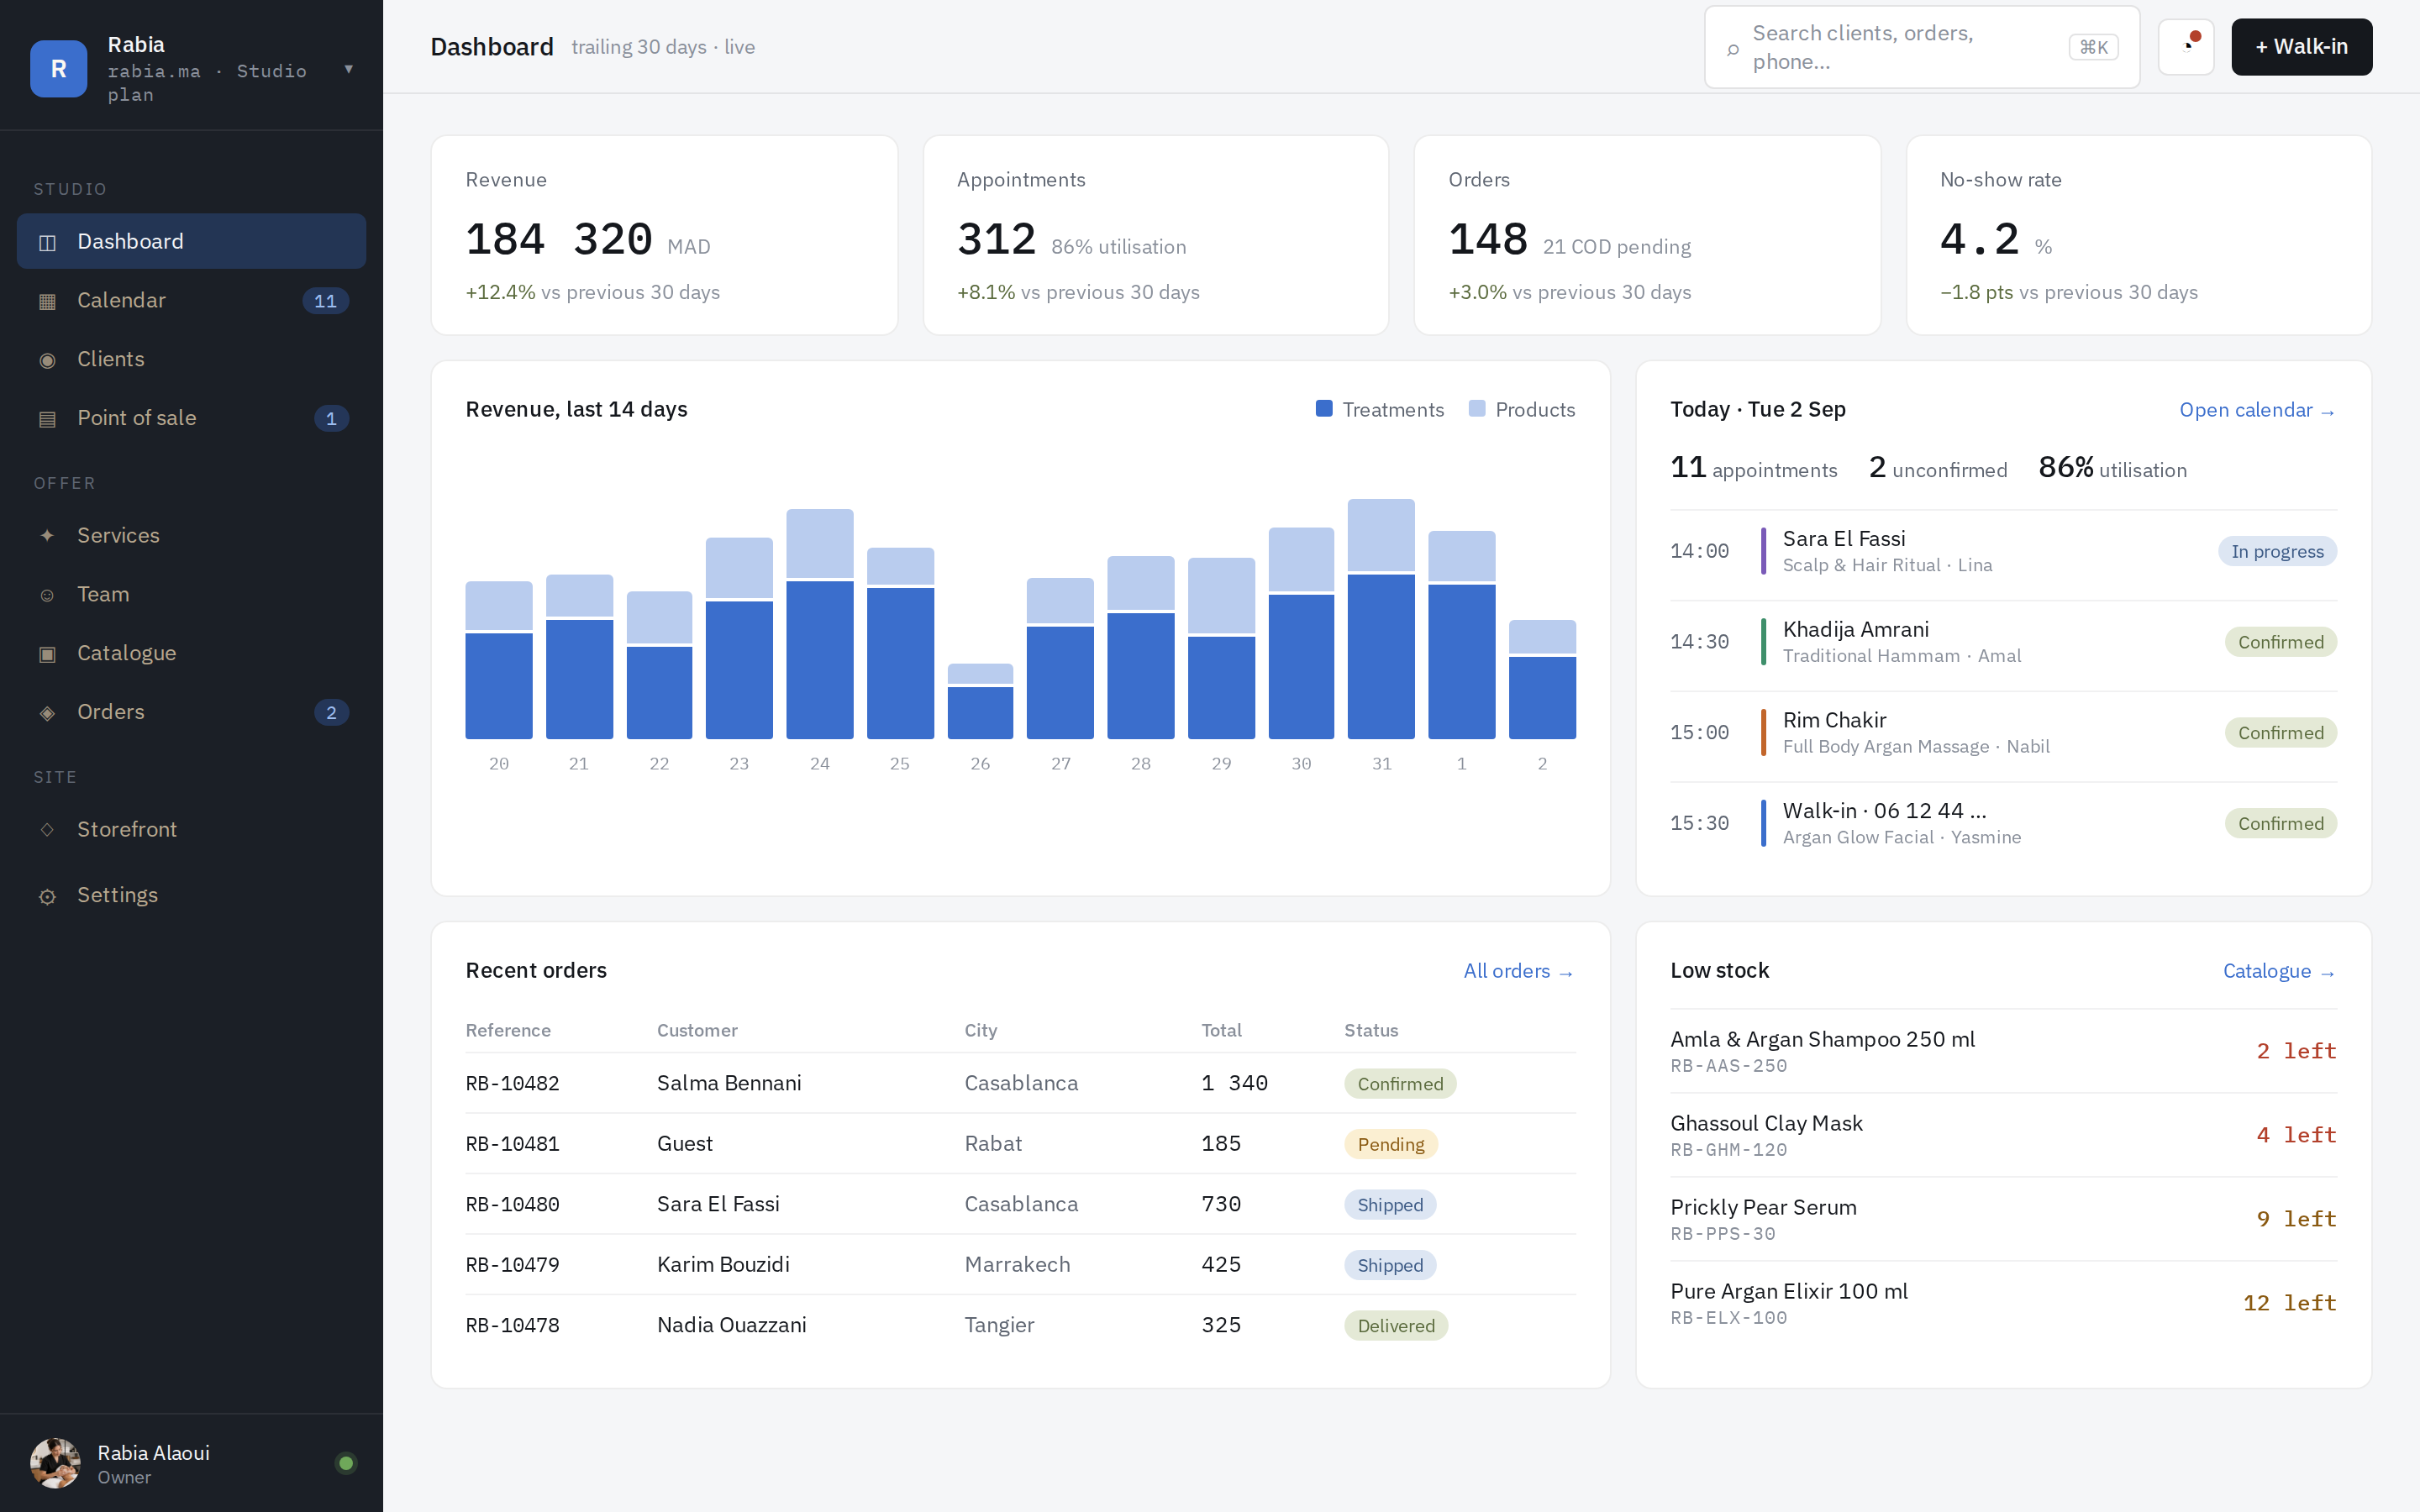Click the blue R workspace logo
Viewport: 2420px width, 1512px height.
(59, 69)
